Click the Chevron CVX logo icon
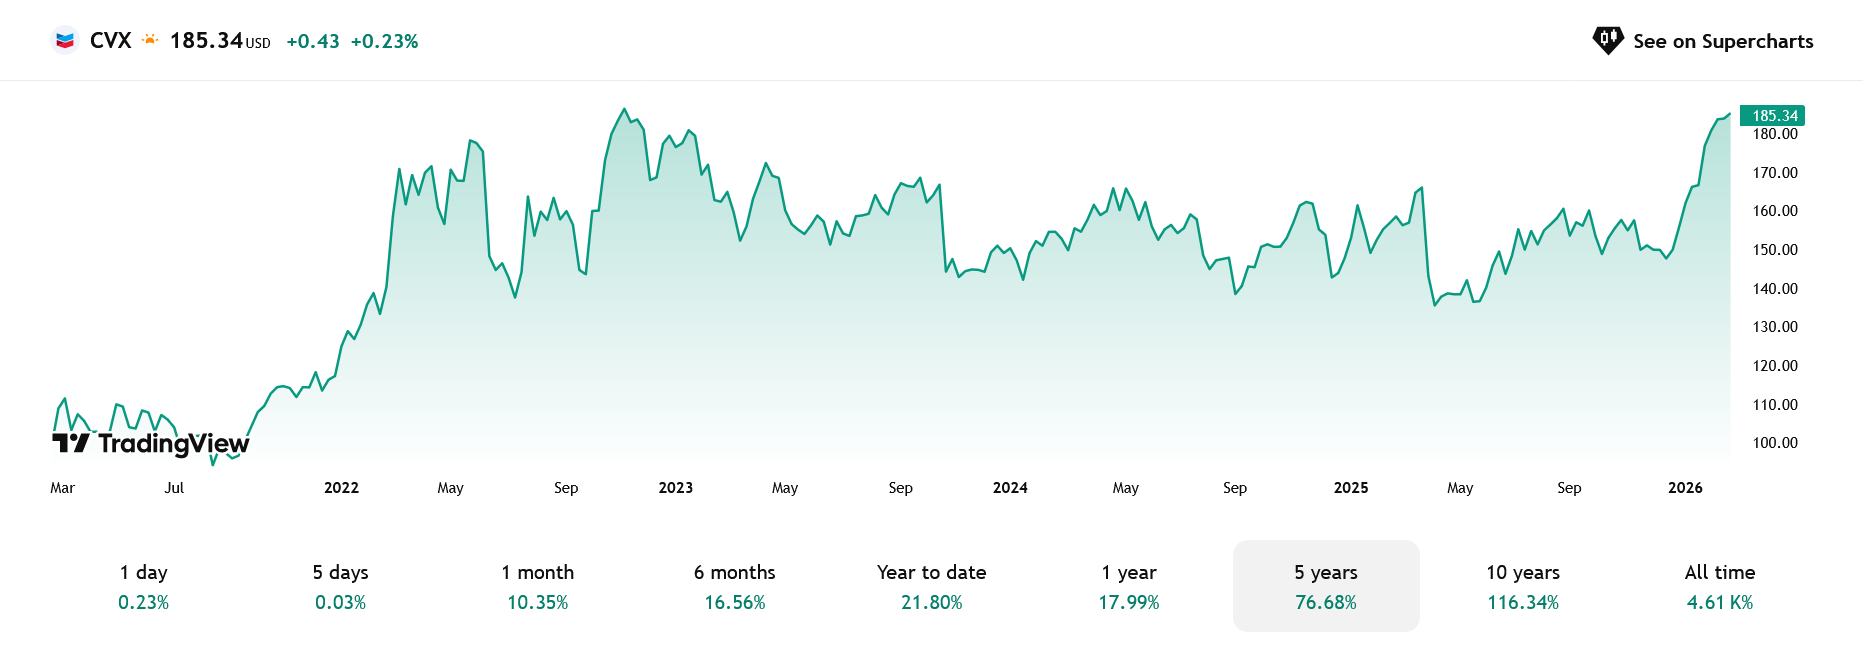 [65, 41]
